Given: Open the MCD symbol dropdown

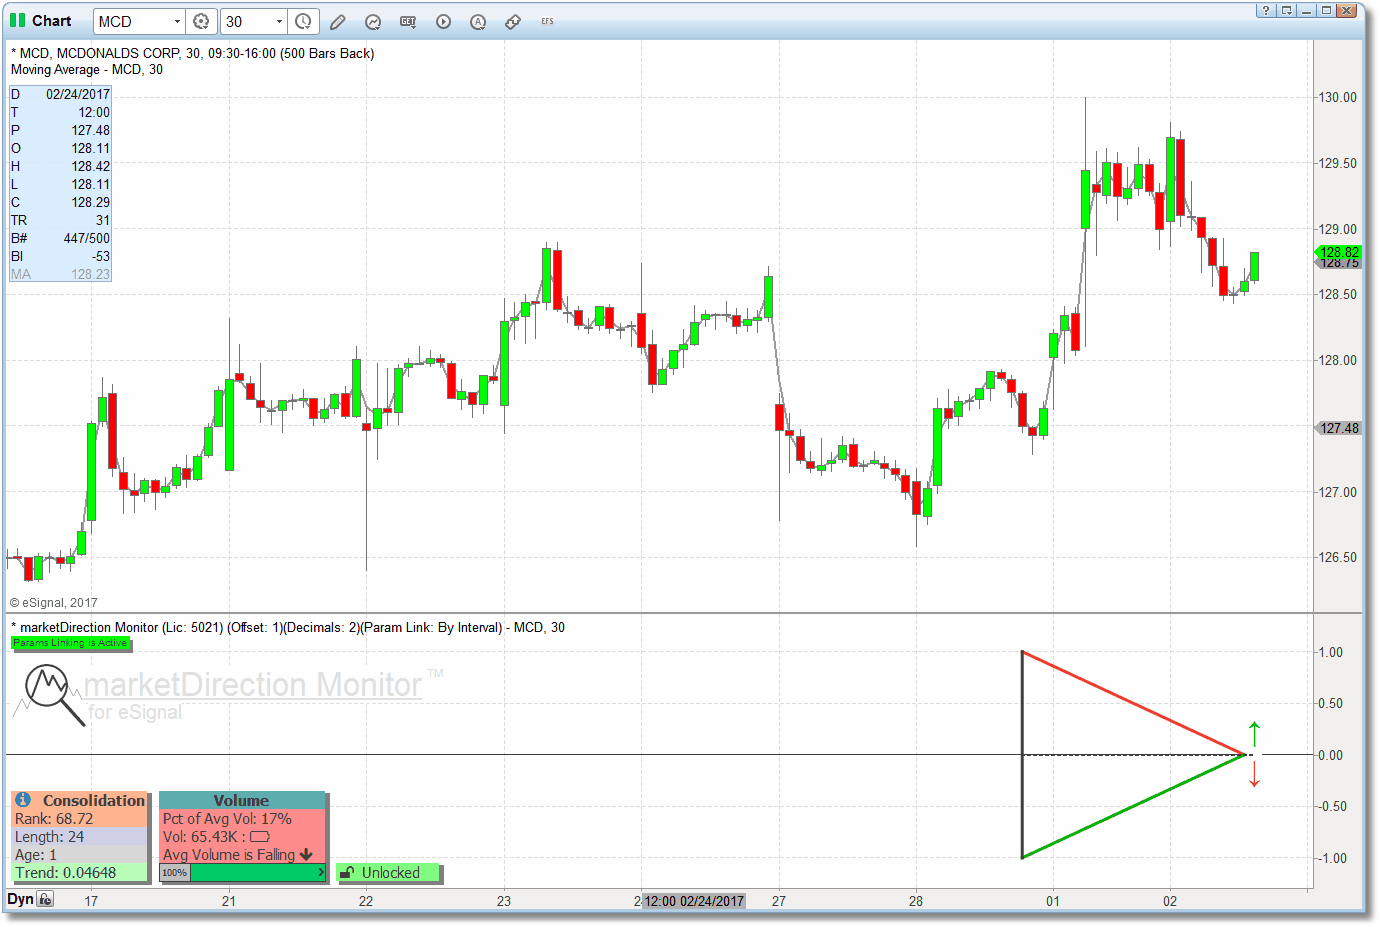Looking at the screenshot, I should click(177, 21).
